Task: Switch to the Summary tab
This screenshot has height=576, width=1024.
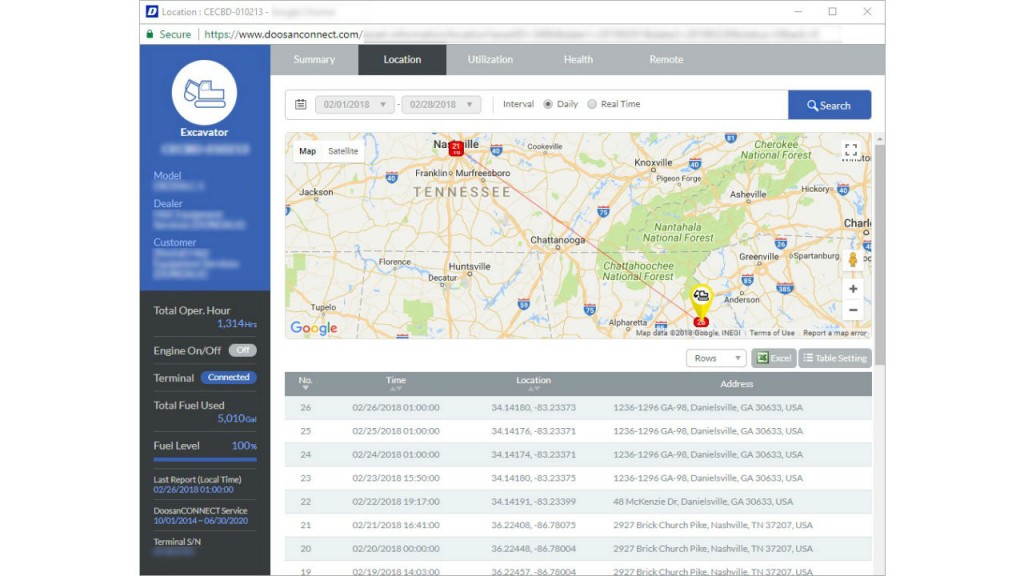Action: click(x=314, y=59)
